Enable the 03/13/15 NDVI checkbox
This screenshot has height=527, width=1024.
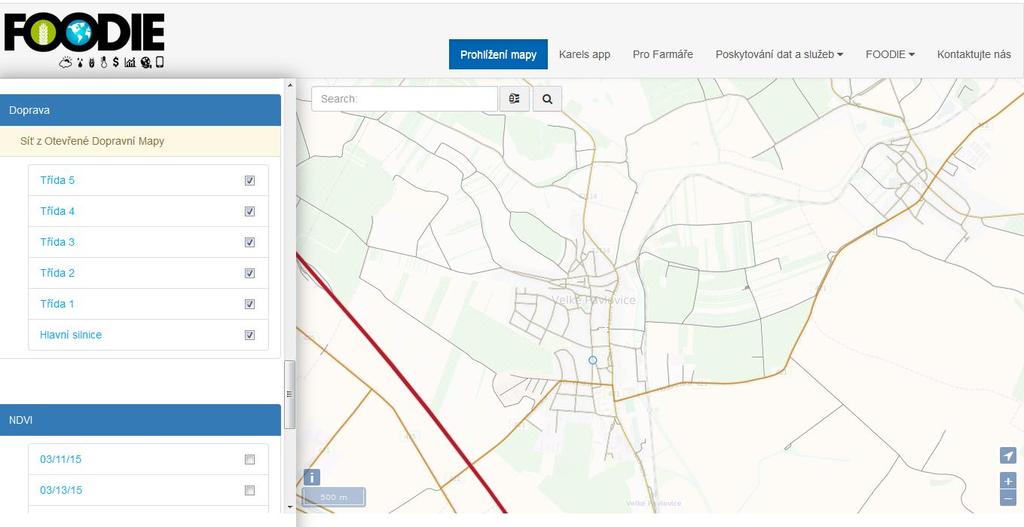pyautogui.click(x=249, y=490)
